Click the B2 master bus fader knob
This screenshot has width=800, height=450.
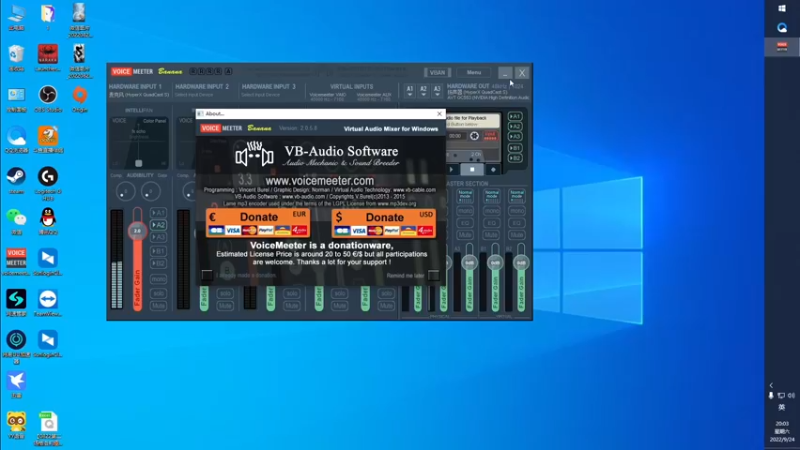pos(521,263)
